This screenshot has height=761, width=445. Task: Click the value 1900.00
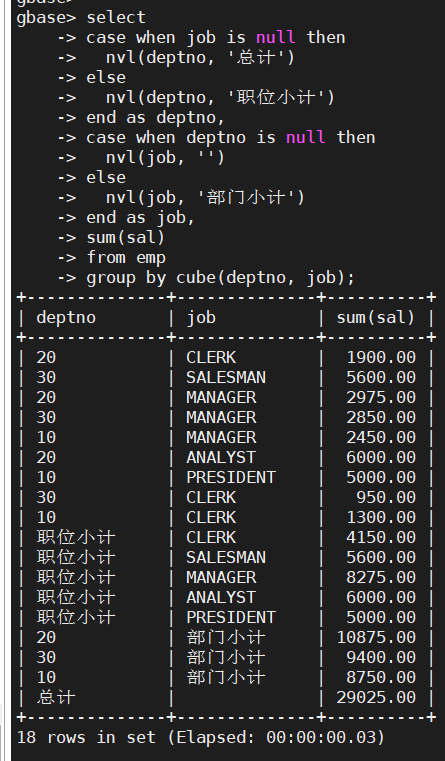pyautogui.click(x=381, y=357)
